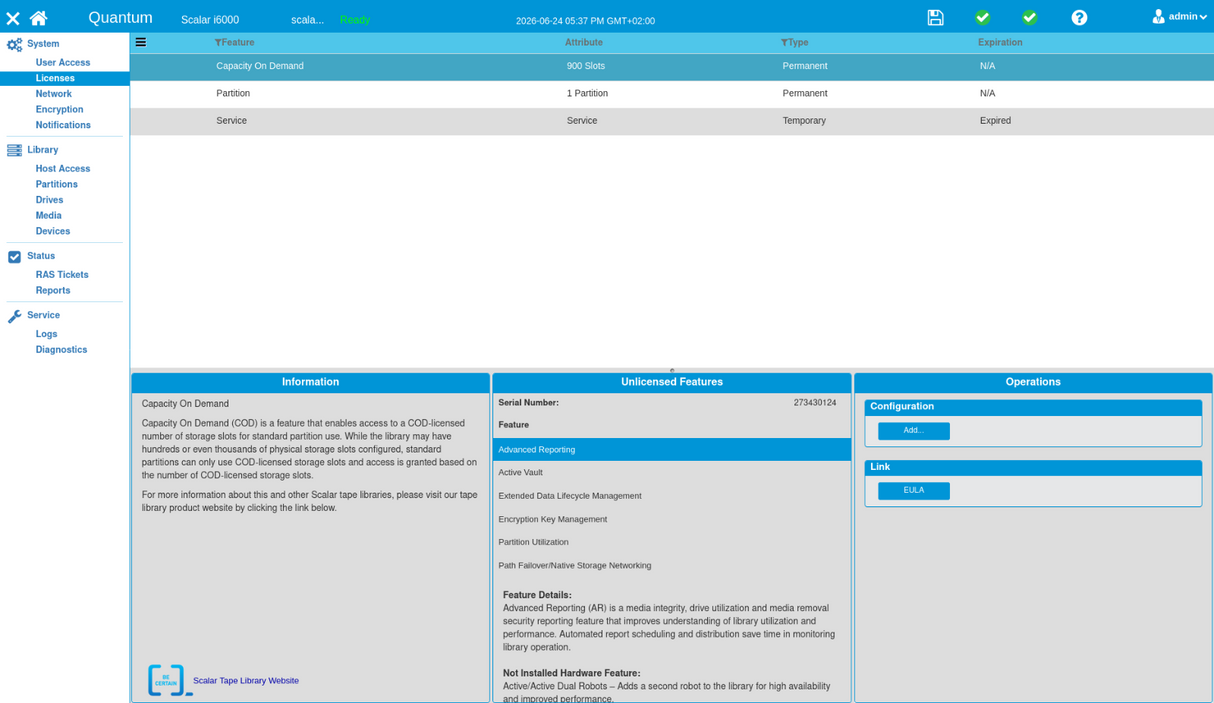Open Reports under Status
Image resolution: width=1214 pixels, height=703 pixels.
click(x=53, y=291)
